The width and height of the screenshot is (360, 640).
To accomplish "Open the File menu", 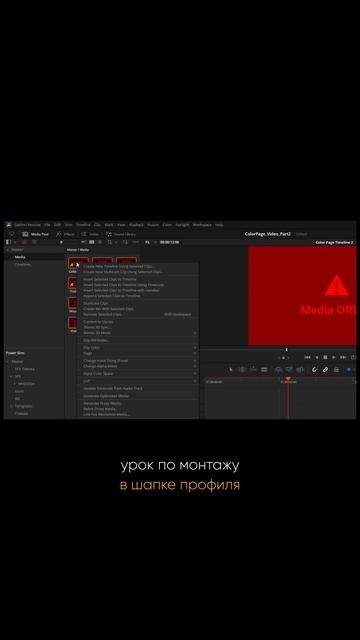I will [x=47, y=225].
